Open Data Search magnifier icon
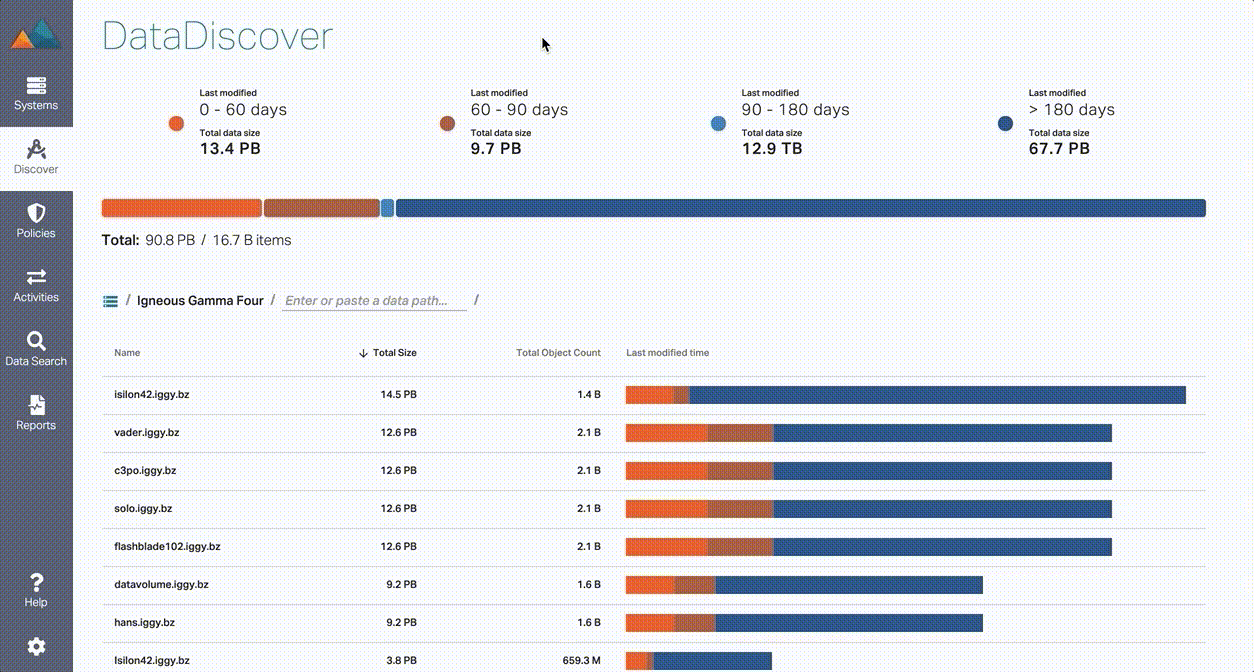This screenshot has height=672, width=1254. point(36,341)
